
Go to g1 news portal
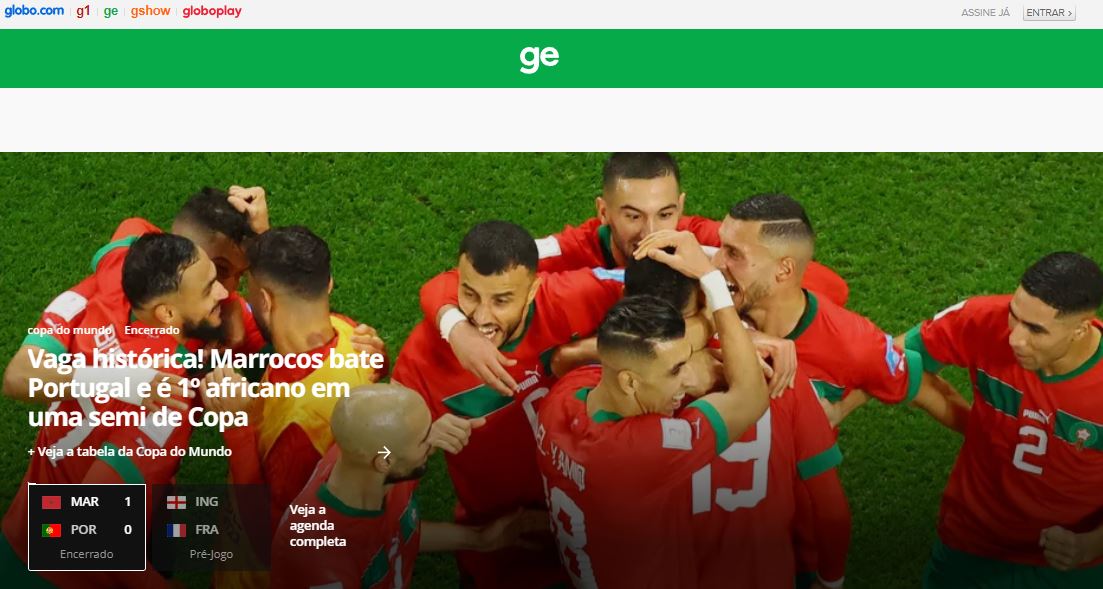coord(83,11)
